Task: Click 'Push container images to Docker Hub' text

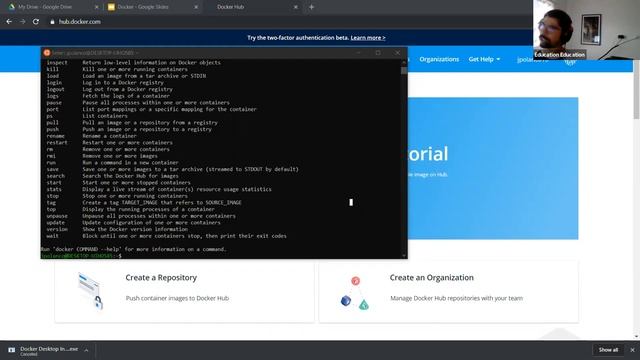Action: (x=177, y=298)
